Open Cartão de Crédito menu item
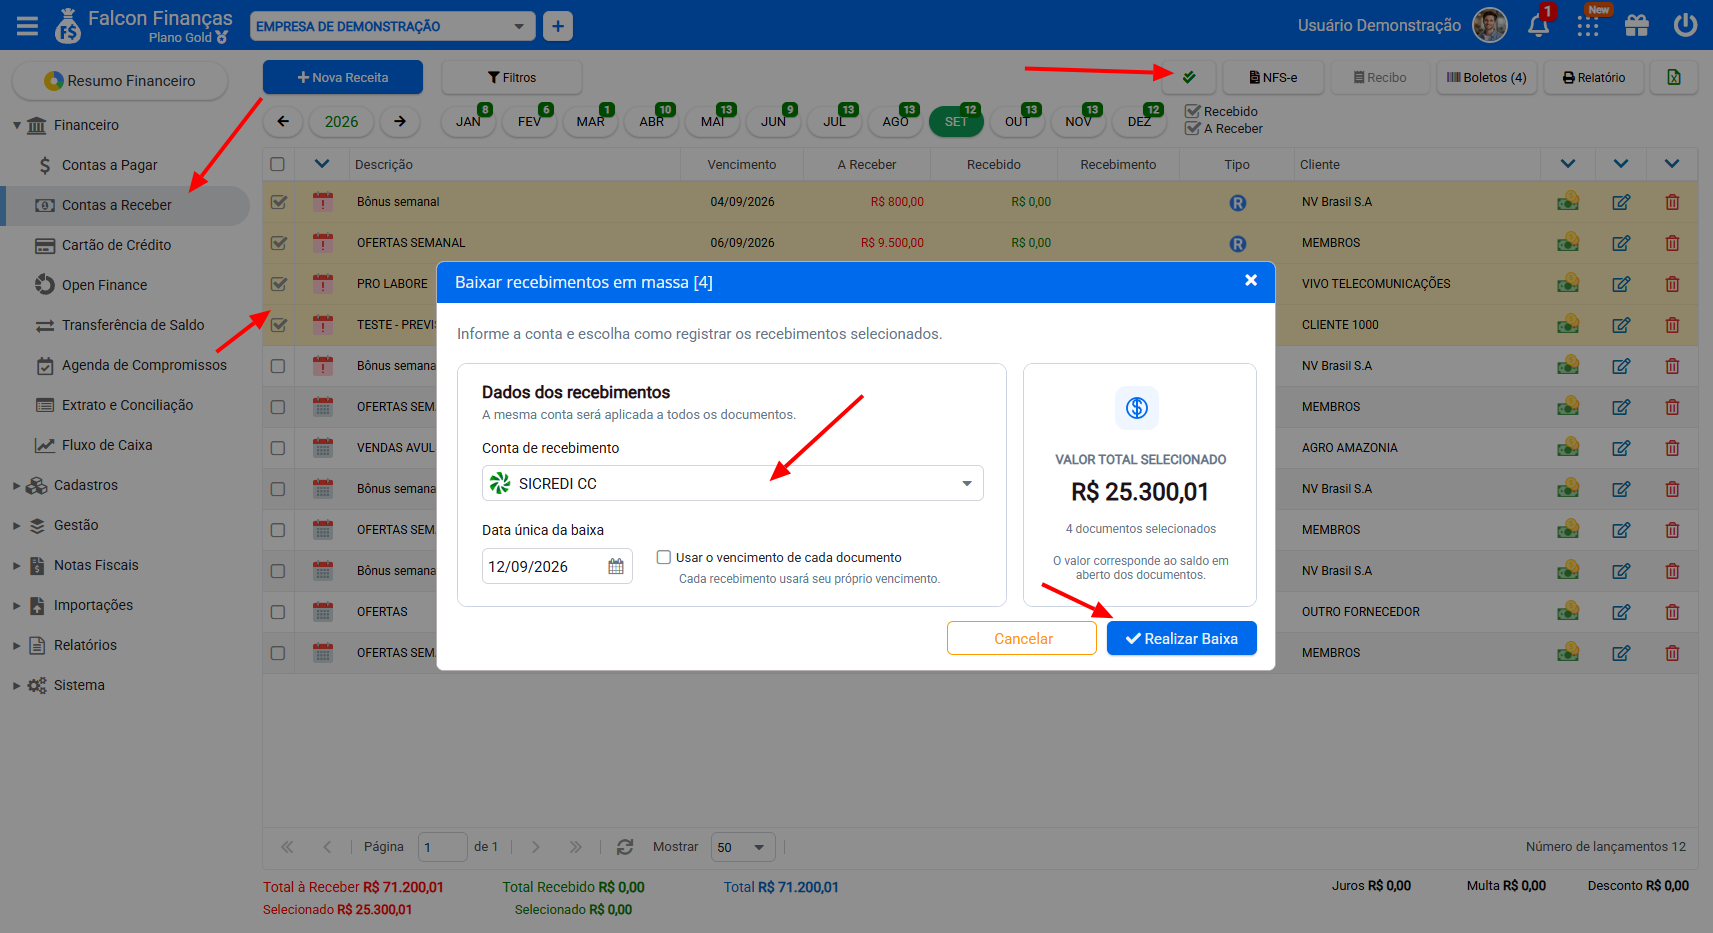 click(x=116, y=245)
